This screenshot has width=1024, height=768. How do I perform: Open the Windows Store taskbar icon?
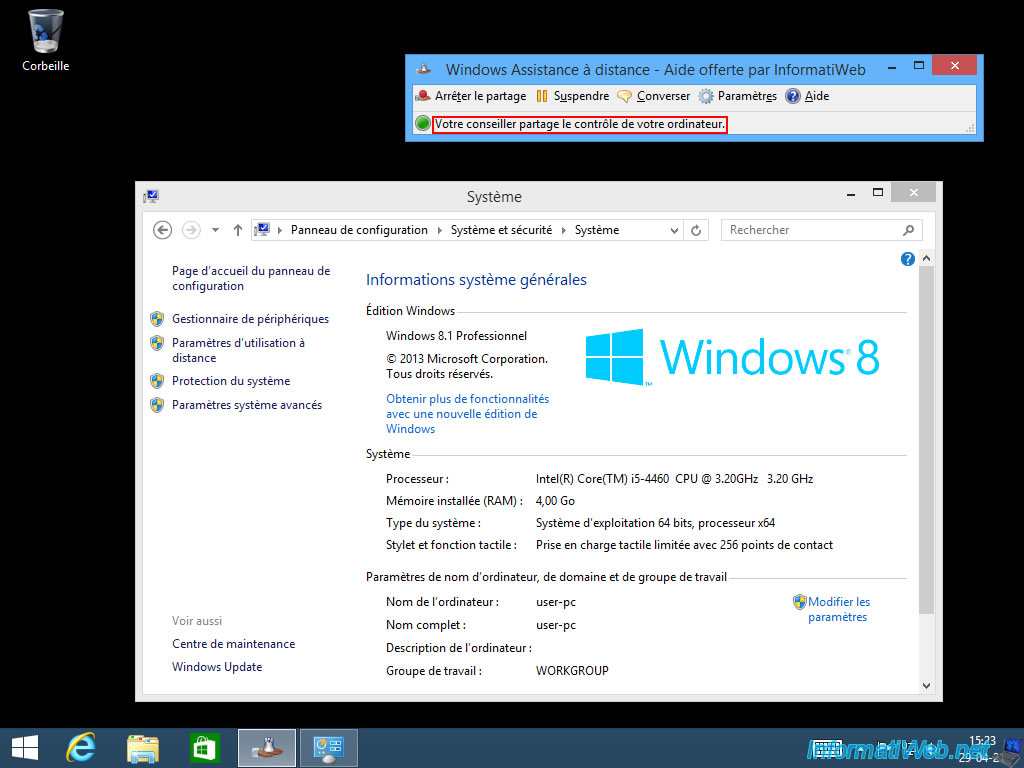point(204,748)
